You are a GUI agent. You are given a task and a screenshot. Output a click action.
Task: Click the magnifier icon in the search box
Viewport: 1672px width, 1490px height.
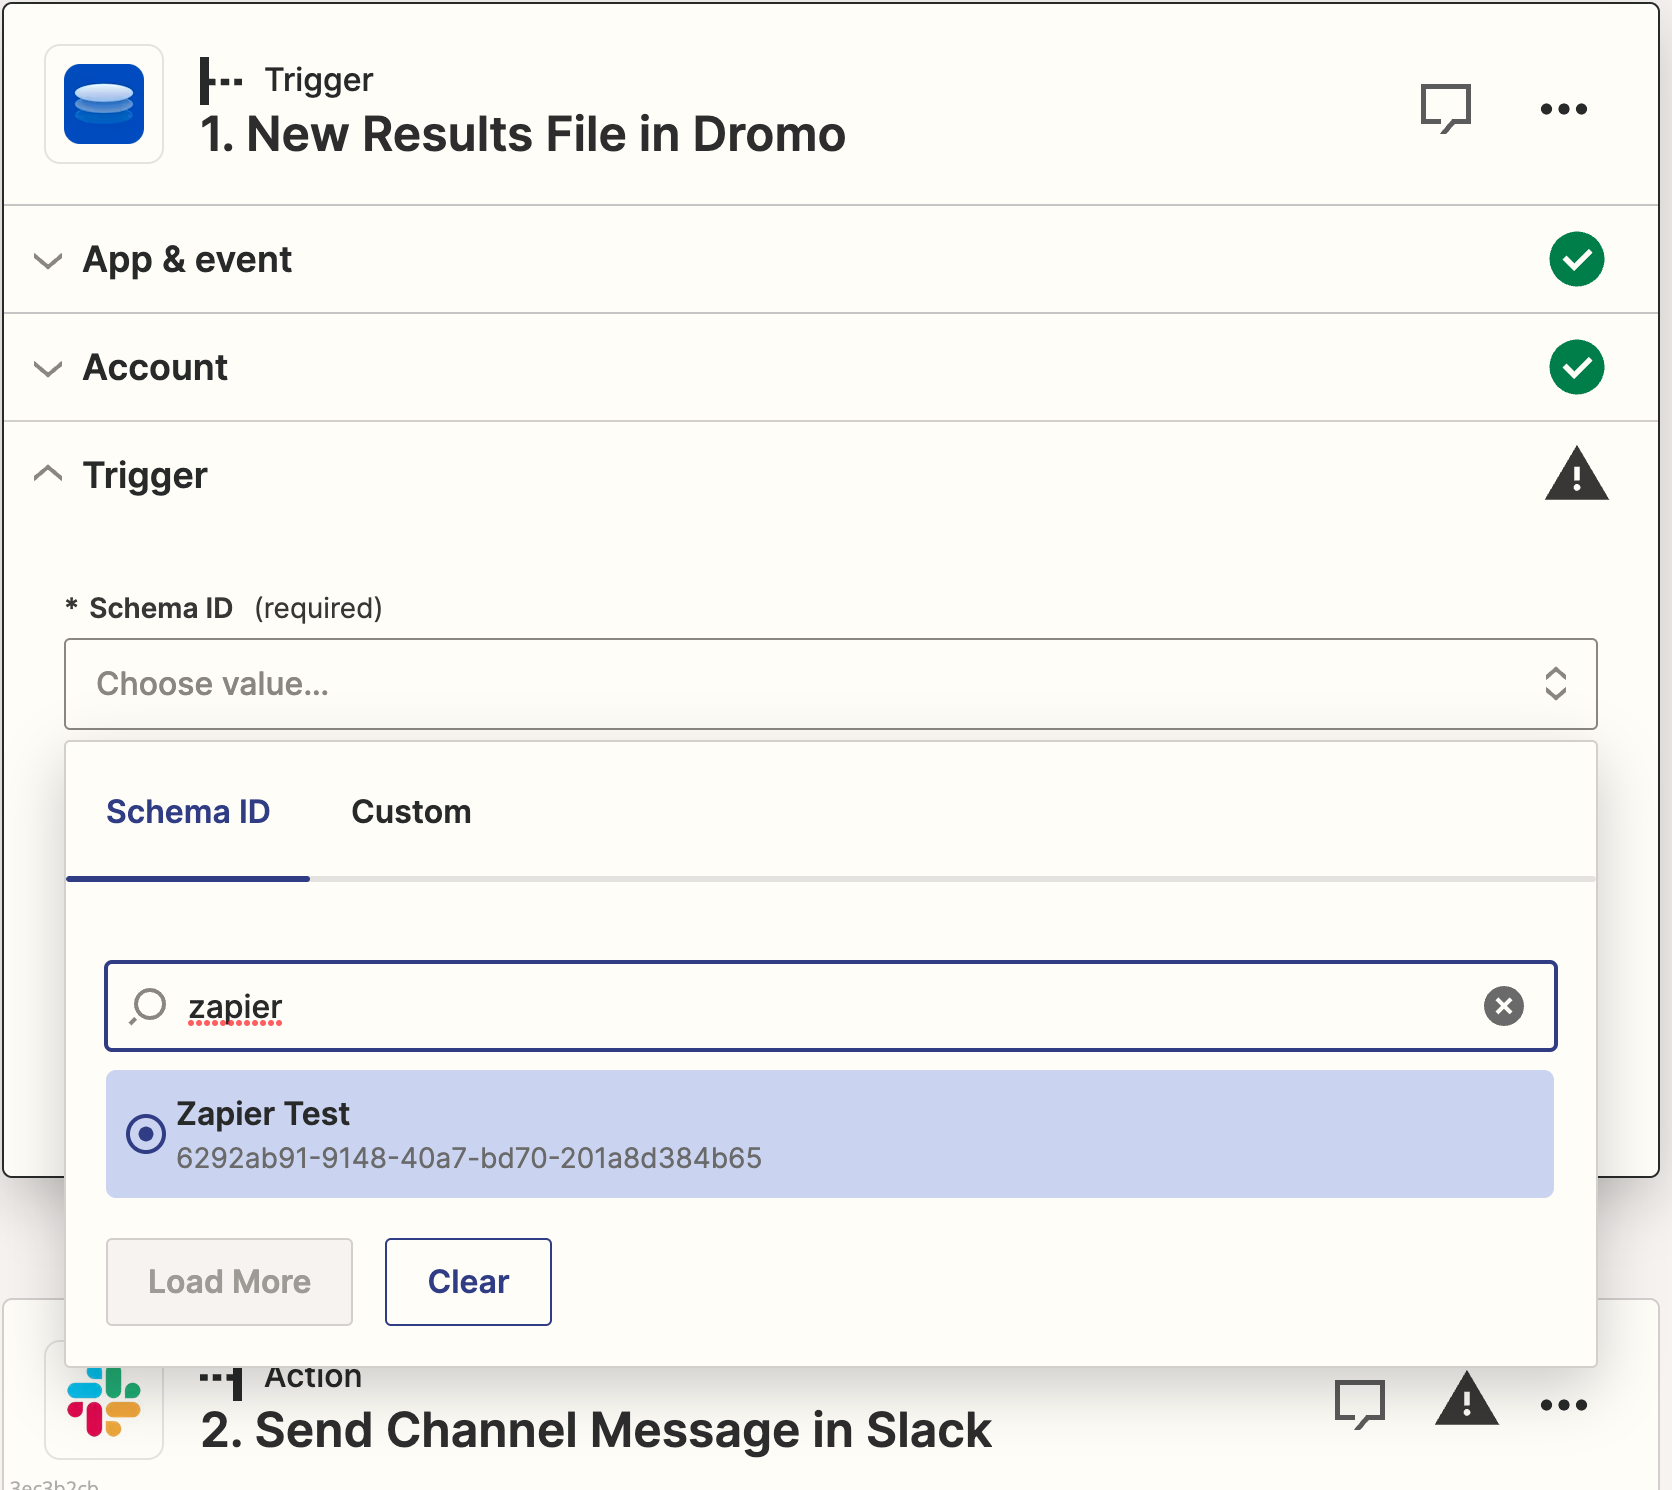(148, 1006)
